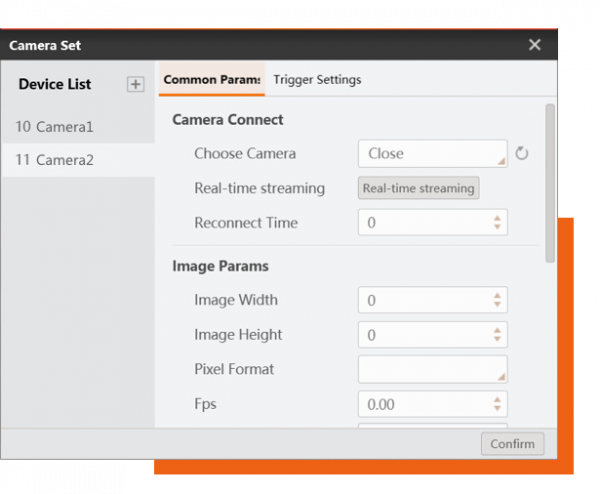Click the Image Width input field
This screenshot has height=494, width=600.
click(424, 300)
